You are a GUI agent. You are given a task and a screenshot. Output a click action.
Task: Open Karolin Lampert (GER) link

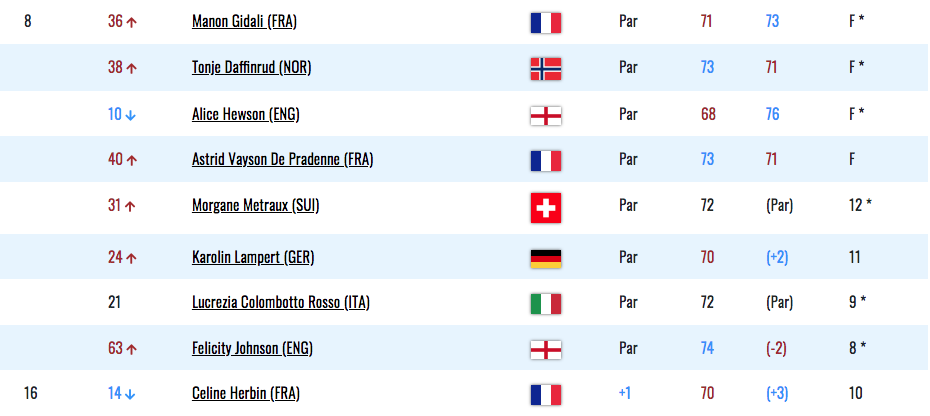click(x=253, y=258)
